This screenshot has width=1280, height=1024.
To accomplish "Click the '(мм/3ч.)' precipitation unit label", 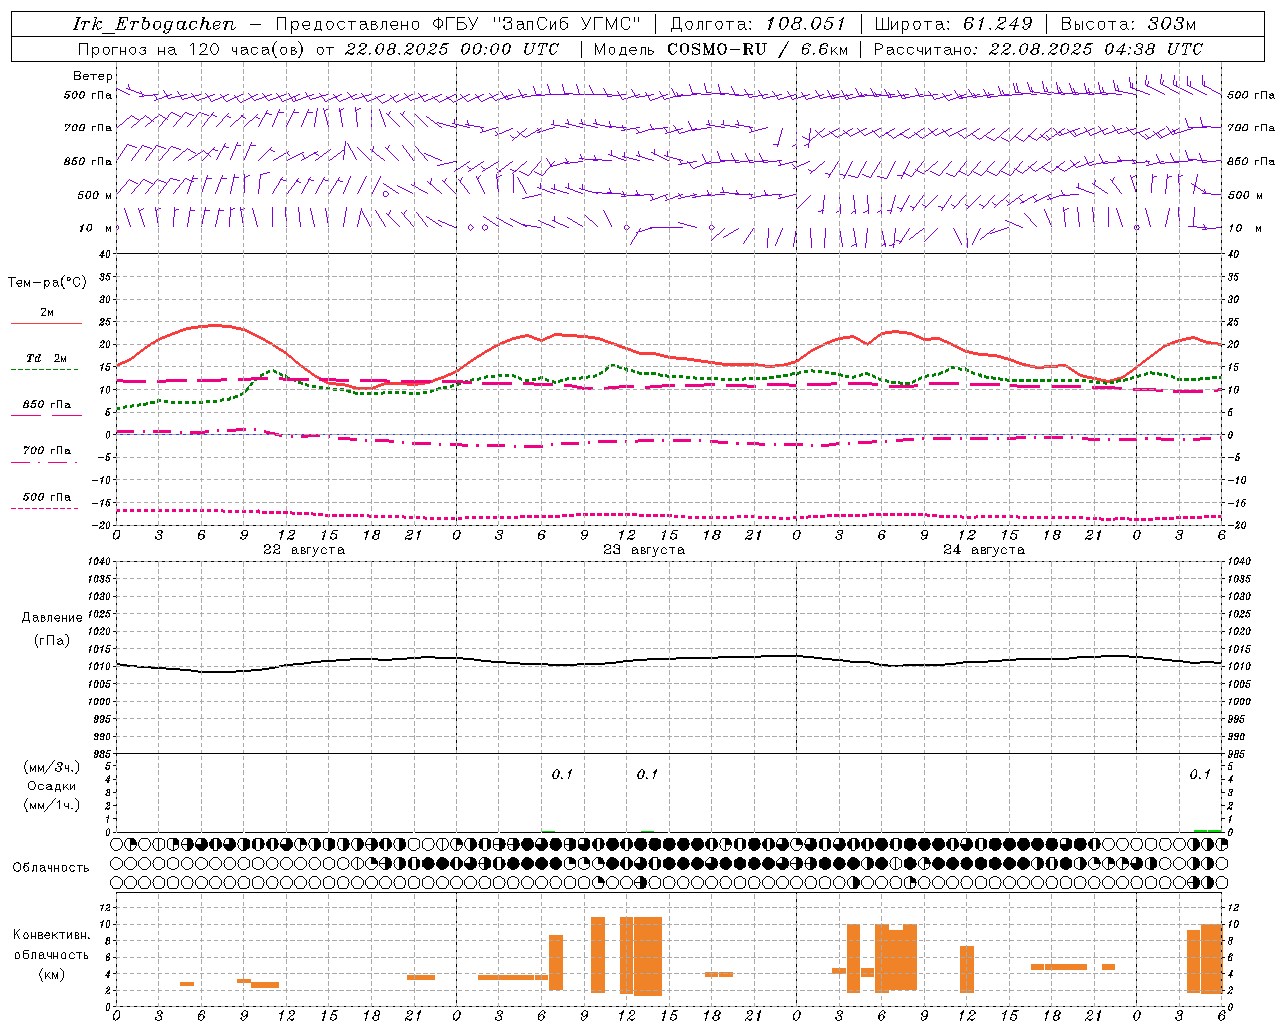I will (x=52, y=768).
